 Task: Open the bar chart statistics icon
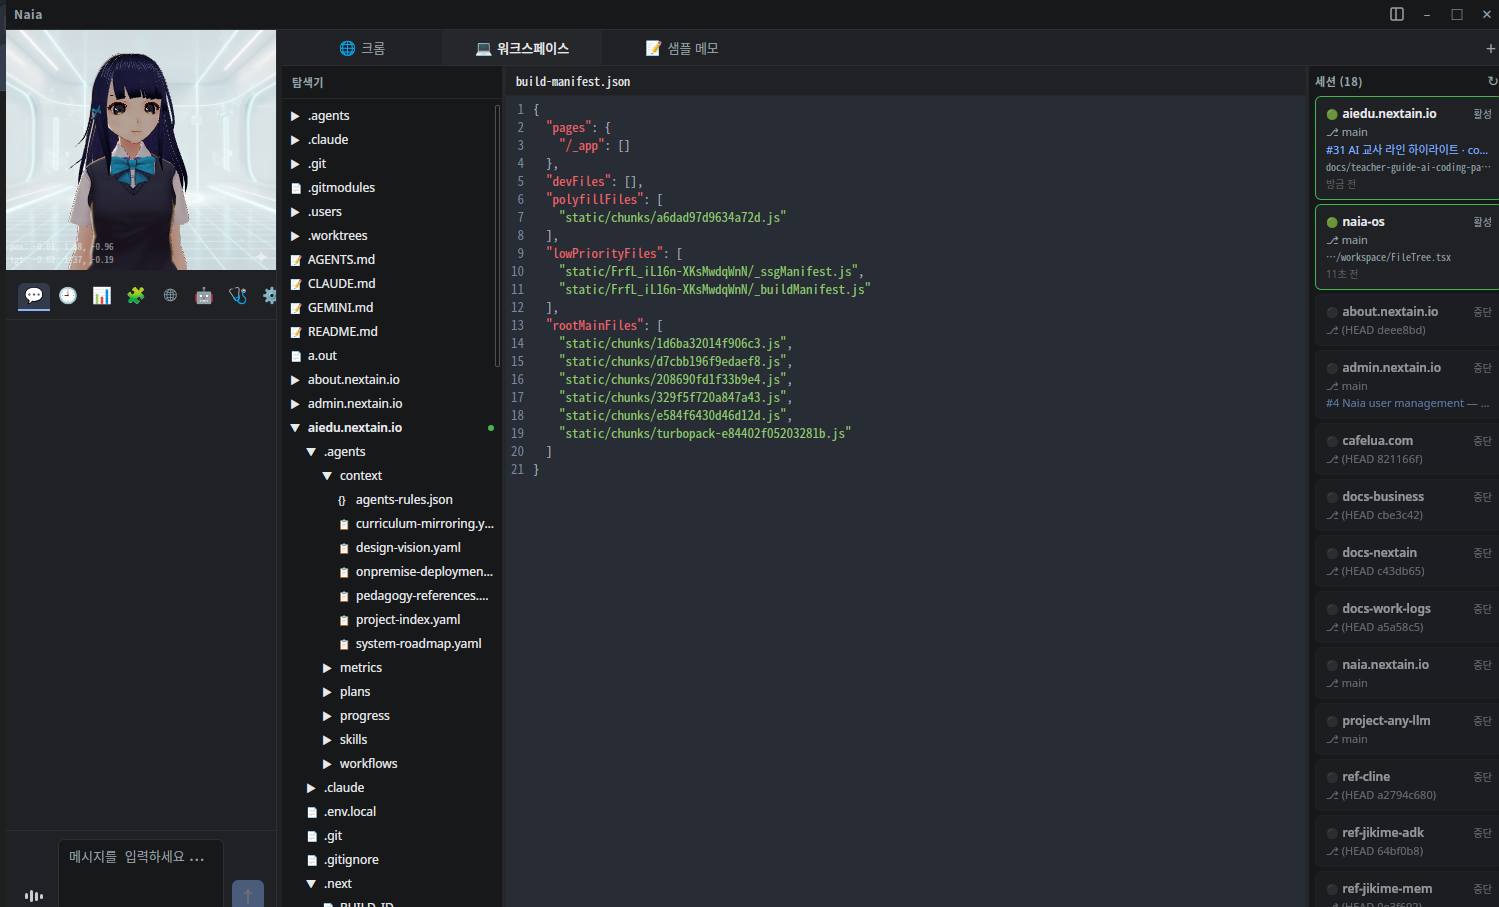tap(102, 296)
